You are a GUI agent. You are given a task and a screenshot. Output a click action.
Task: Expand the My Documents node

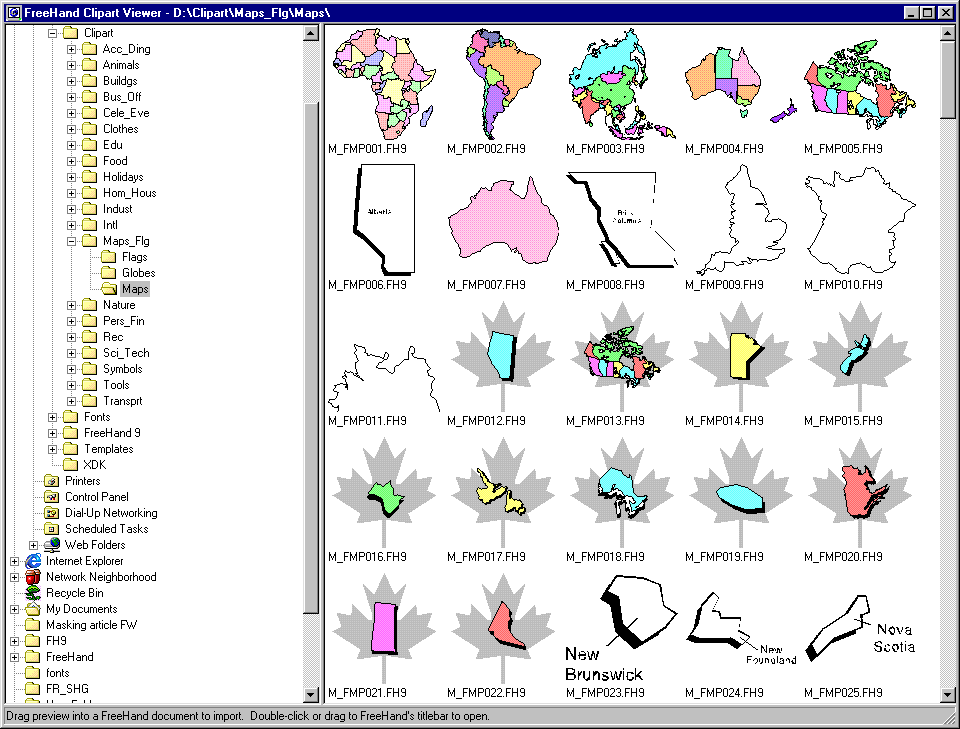click(15, 609)
